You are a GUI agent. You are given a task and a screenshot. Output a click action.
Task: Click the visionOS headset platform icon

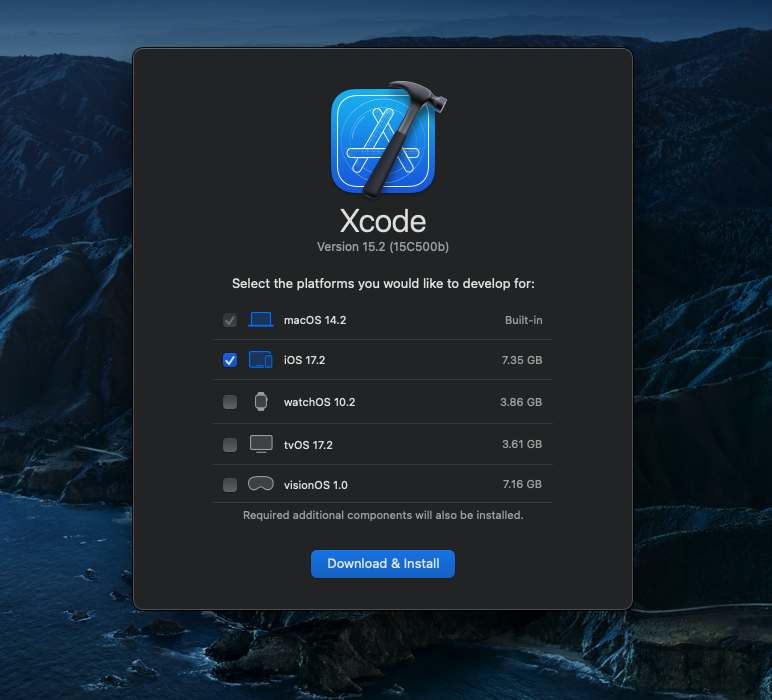(261, 484)
